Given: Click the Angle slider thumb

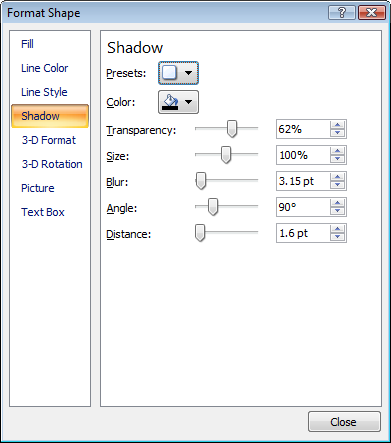Looking at the screenshot, I should coord(213,207).
